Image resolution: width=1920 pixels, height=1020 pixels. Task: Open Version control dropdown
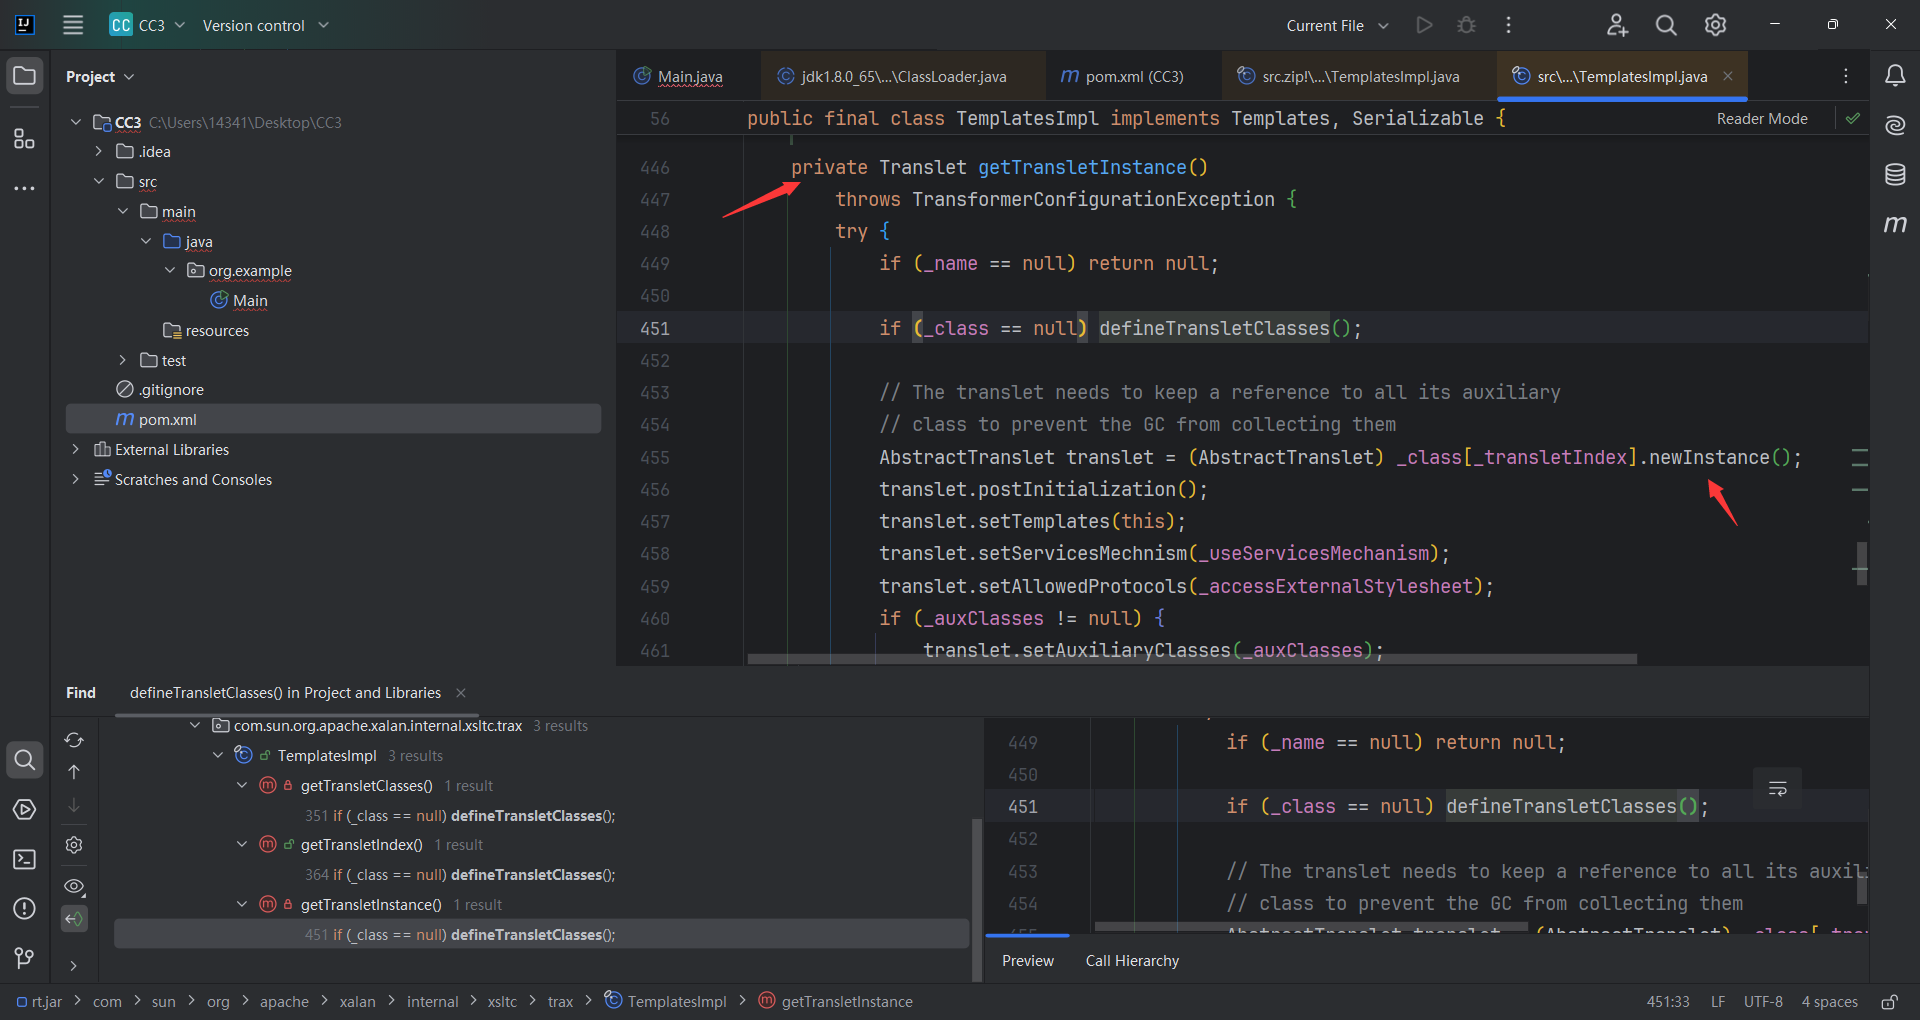pos(265,25)
